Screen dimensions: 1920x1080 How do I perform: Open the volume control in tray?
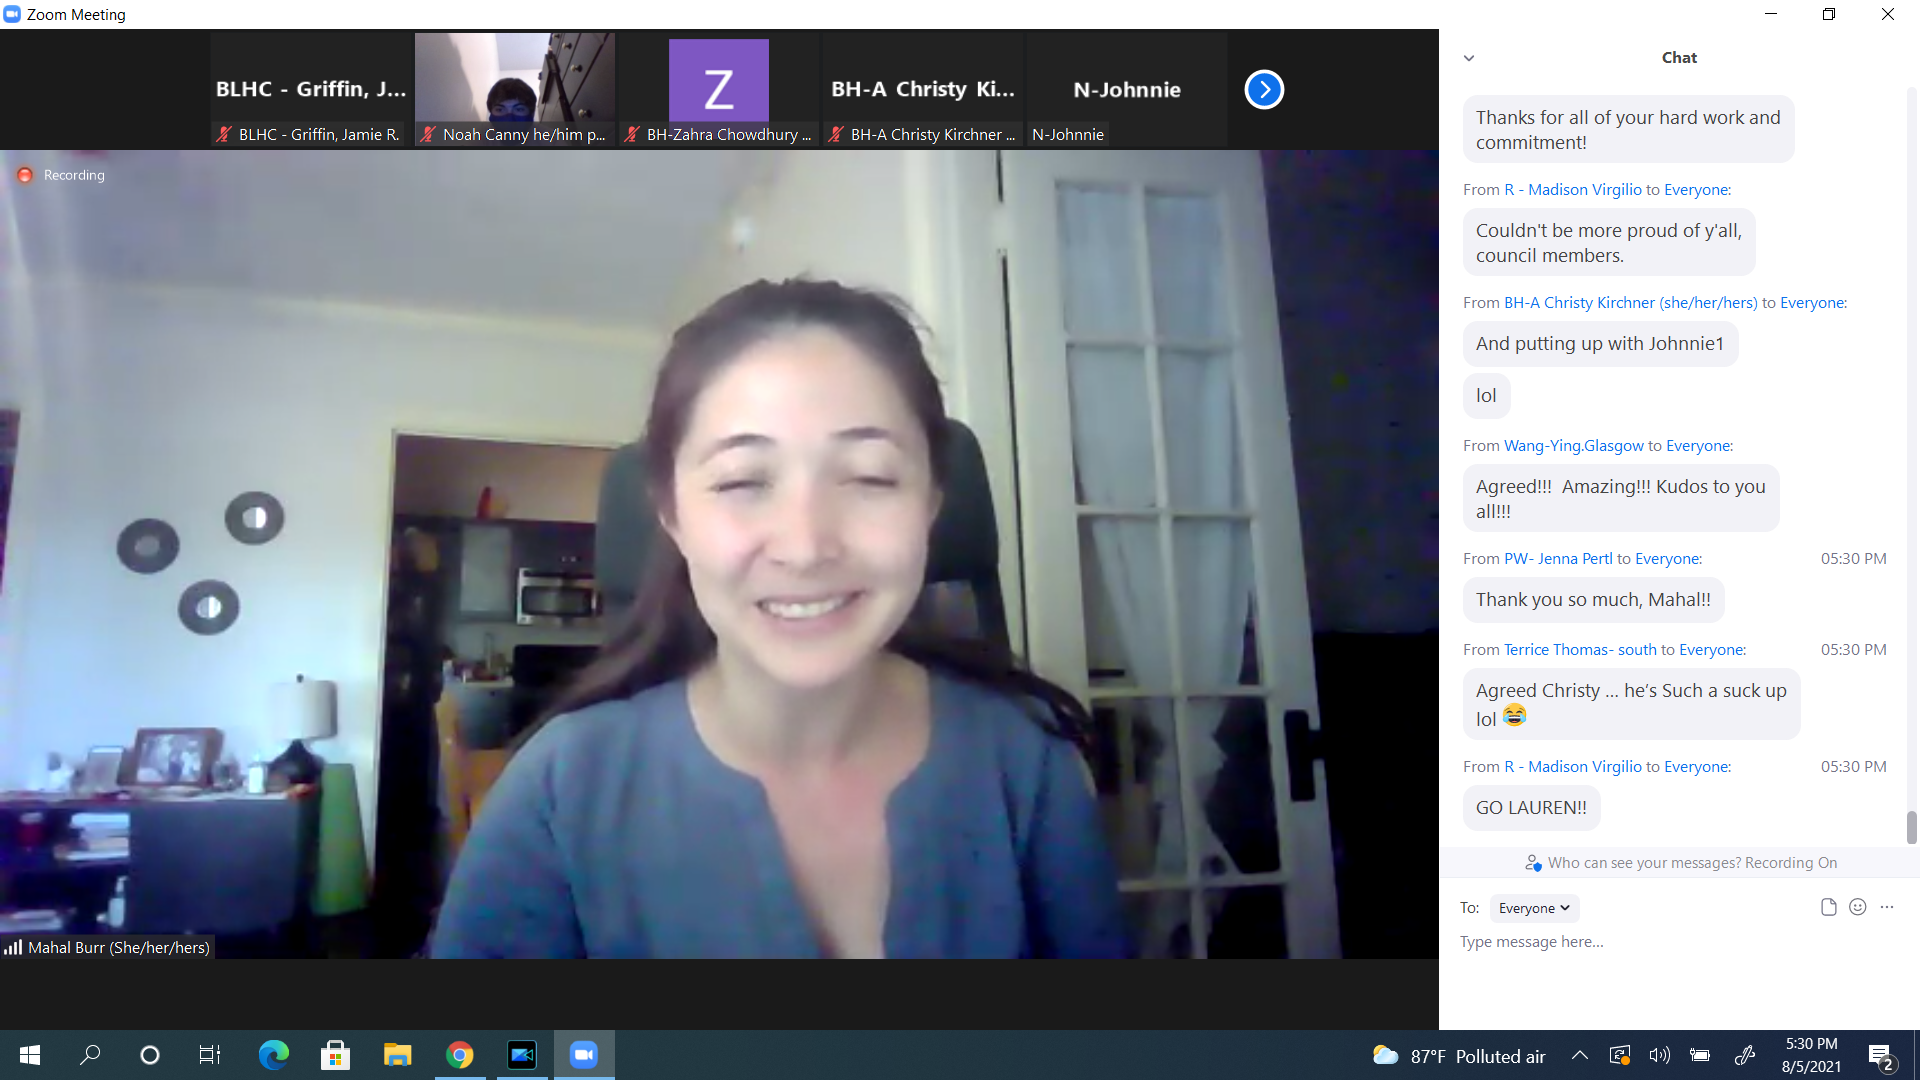(x=1660, y=1055)
